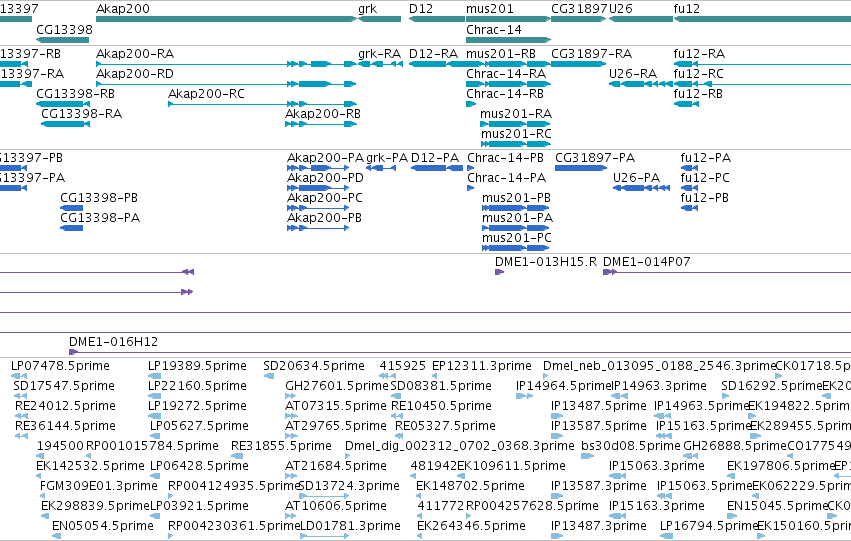Select EST EK264346.5prime
The width and height of the screenshot is (851, 541).
tap(422, 536)
